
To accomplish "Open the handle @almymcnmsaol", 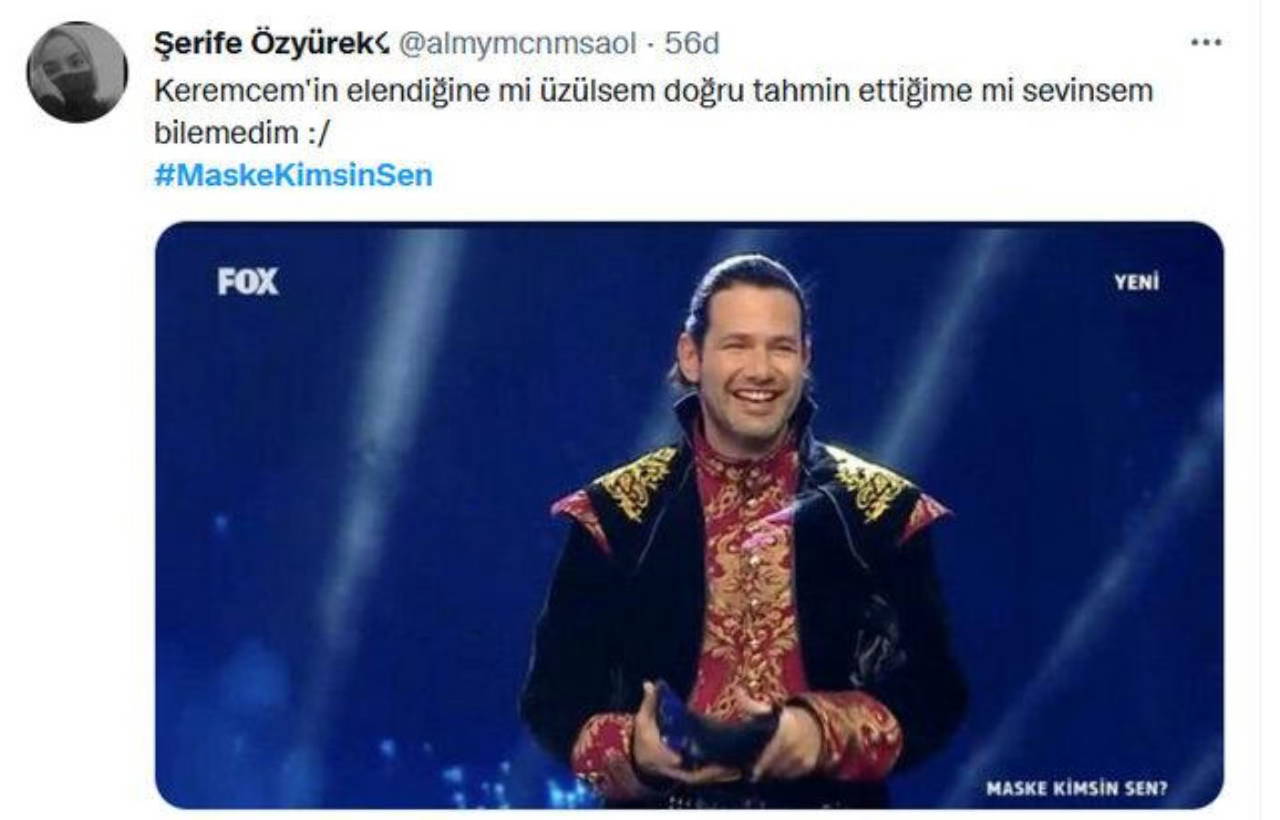I will tap(517, 44).
